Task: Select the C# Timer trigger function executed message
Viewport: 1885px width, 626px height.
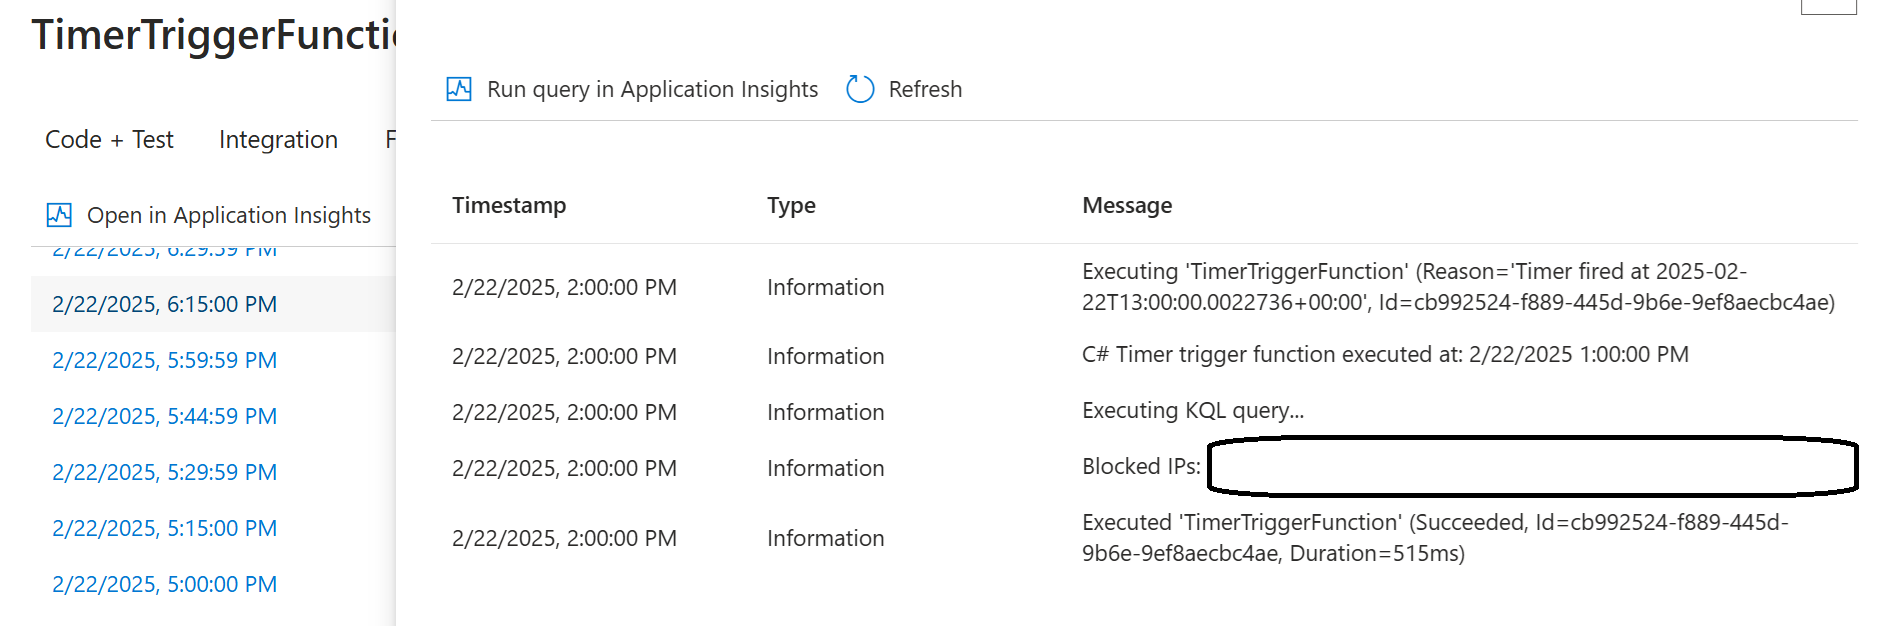Action: click(1385, 355)
